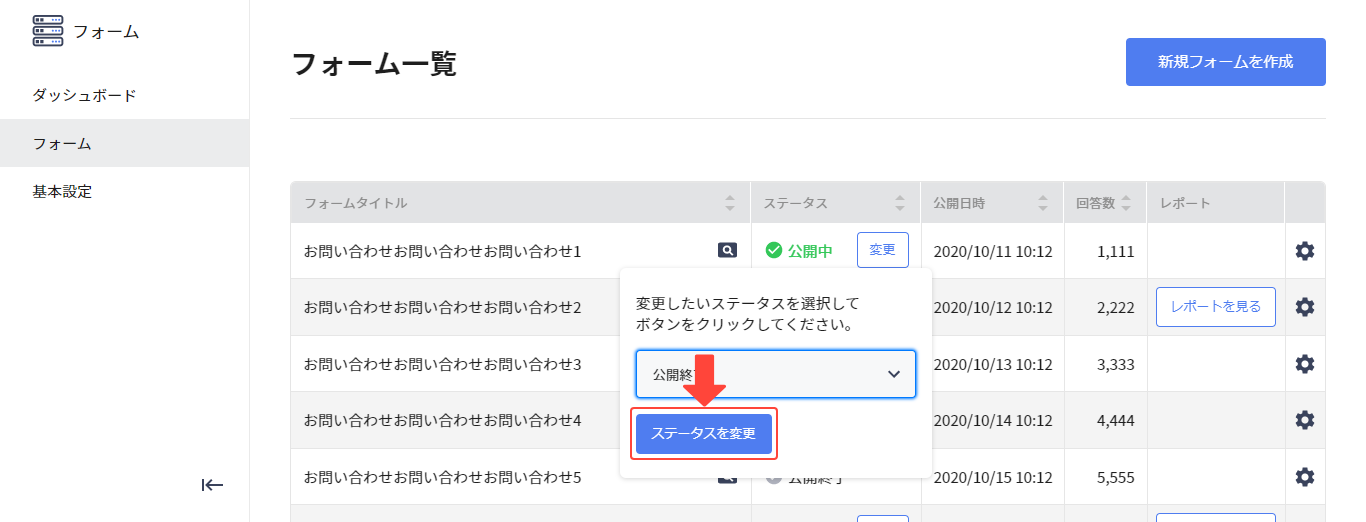Sort by フォームタイトル column arrows

coord(730,203)
